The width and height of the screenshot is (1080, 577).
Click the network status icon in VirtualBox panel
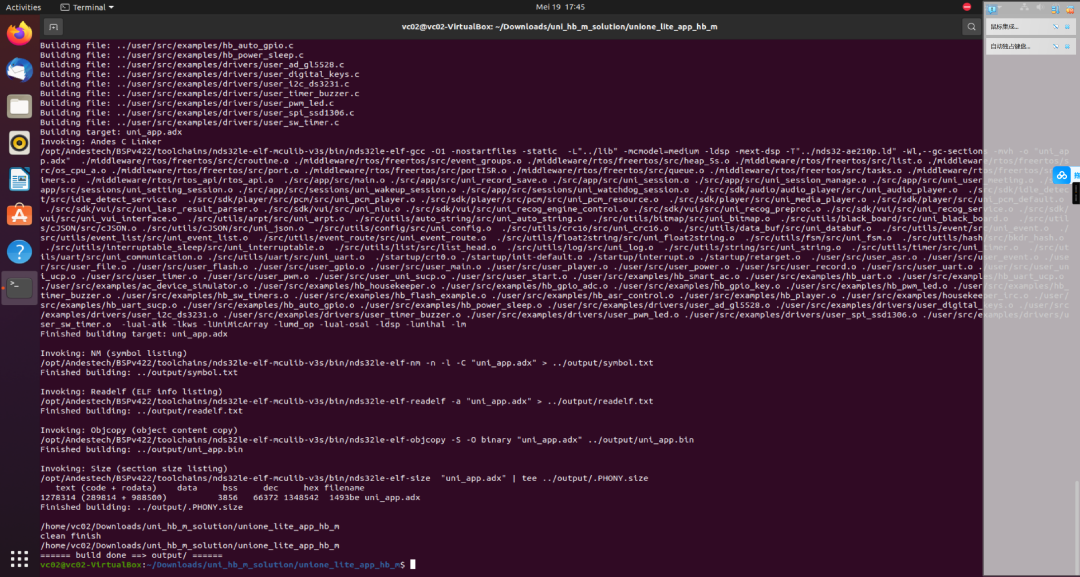(x=1024, y=7)
